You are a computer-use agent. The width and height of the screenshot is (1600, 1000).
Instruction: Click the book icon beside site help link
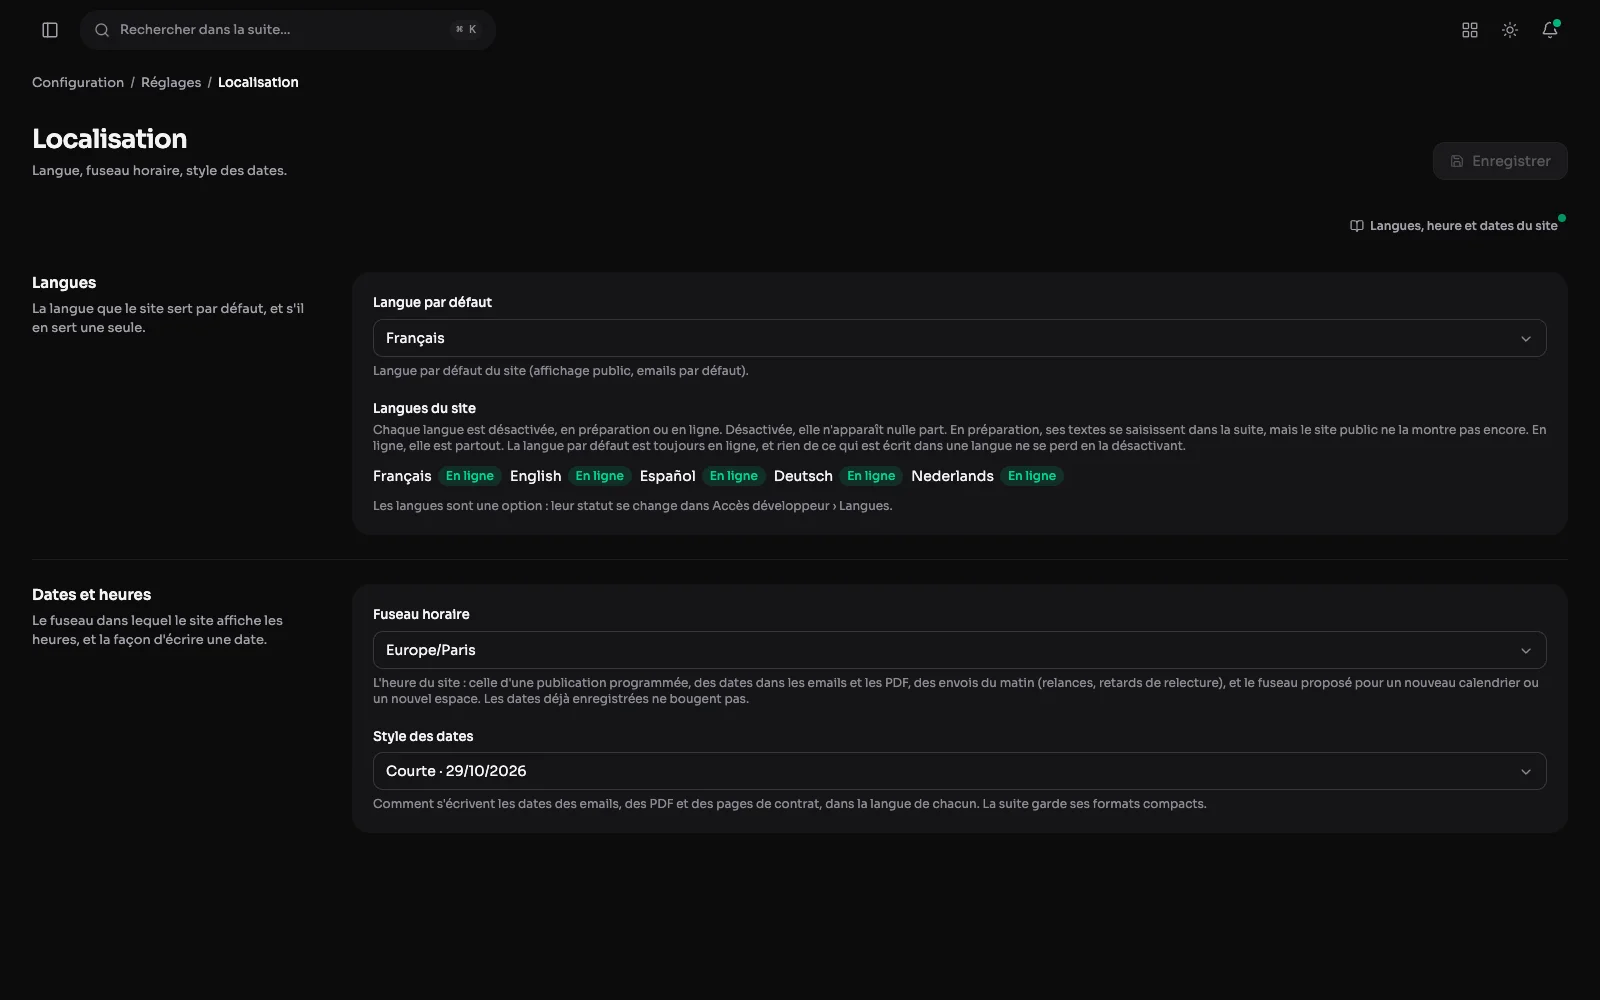coord(1357,226)
